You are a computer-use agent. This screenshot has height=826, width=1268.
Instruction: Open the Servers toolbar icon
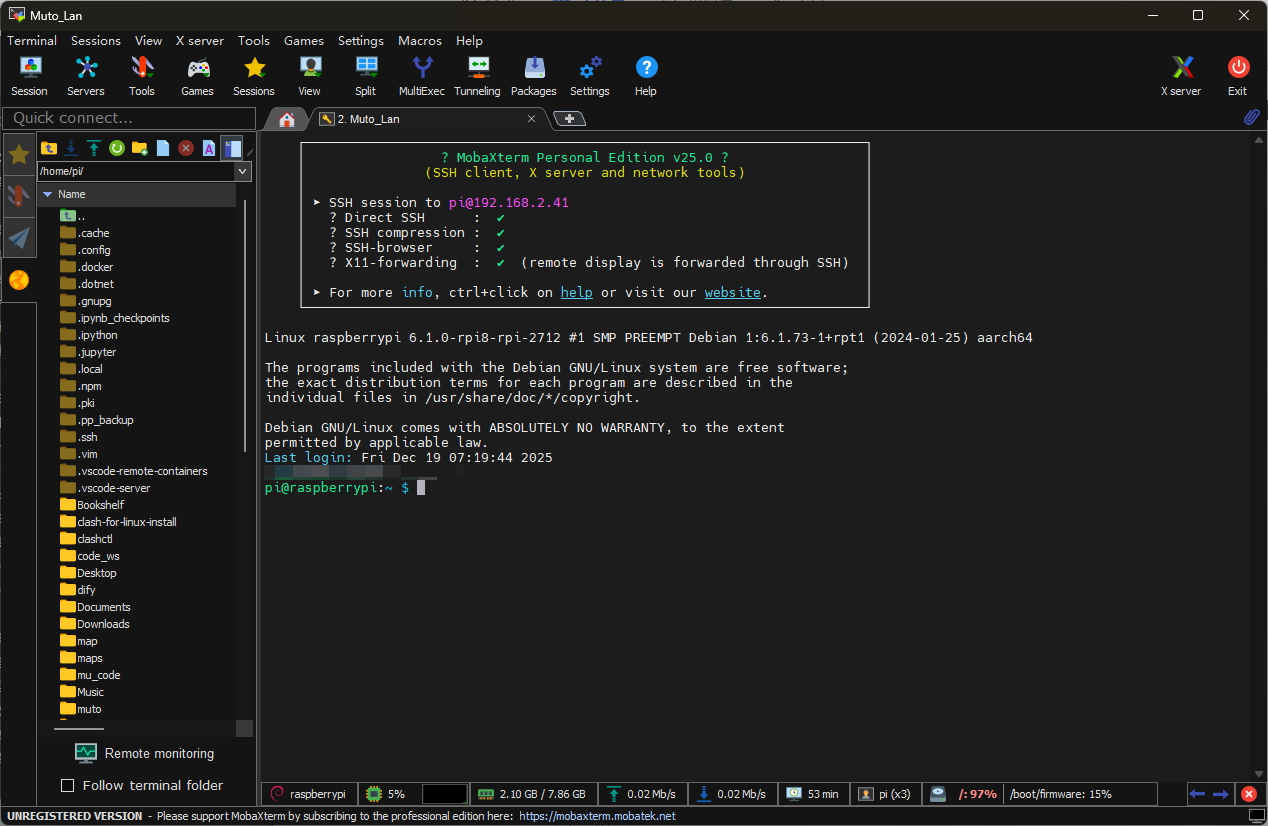(86, 76)
